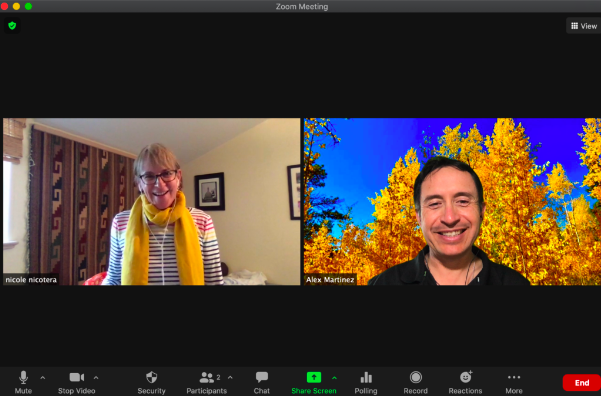Start Share Screen

(314, 382)
